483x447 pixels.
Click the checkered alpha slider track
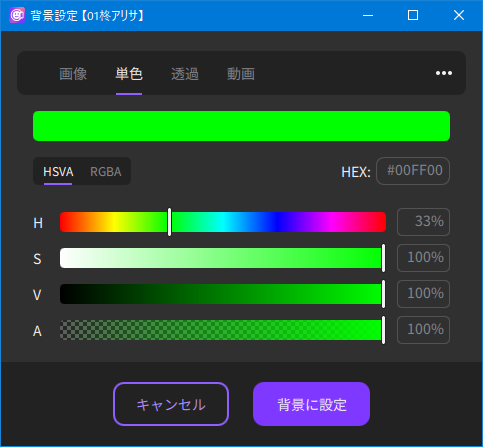pyautogui.click(x=223, y=330)
